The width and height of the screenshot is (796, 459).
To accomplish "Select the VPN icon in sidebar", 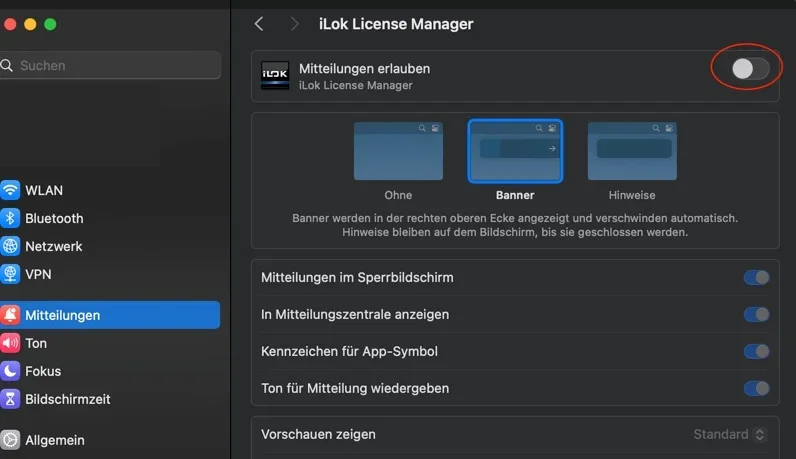I will (x=10, y=274).
